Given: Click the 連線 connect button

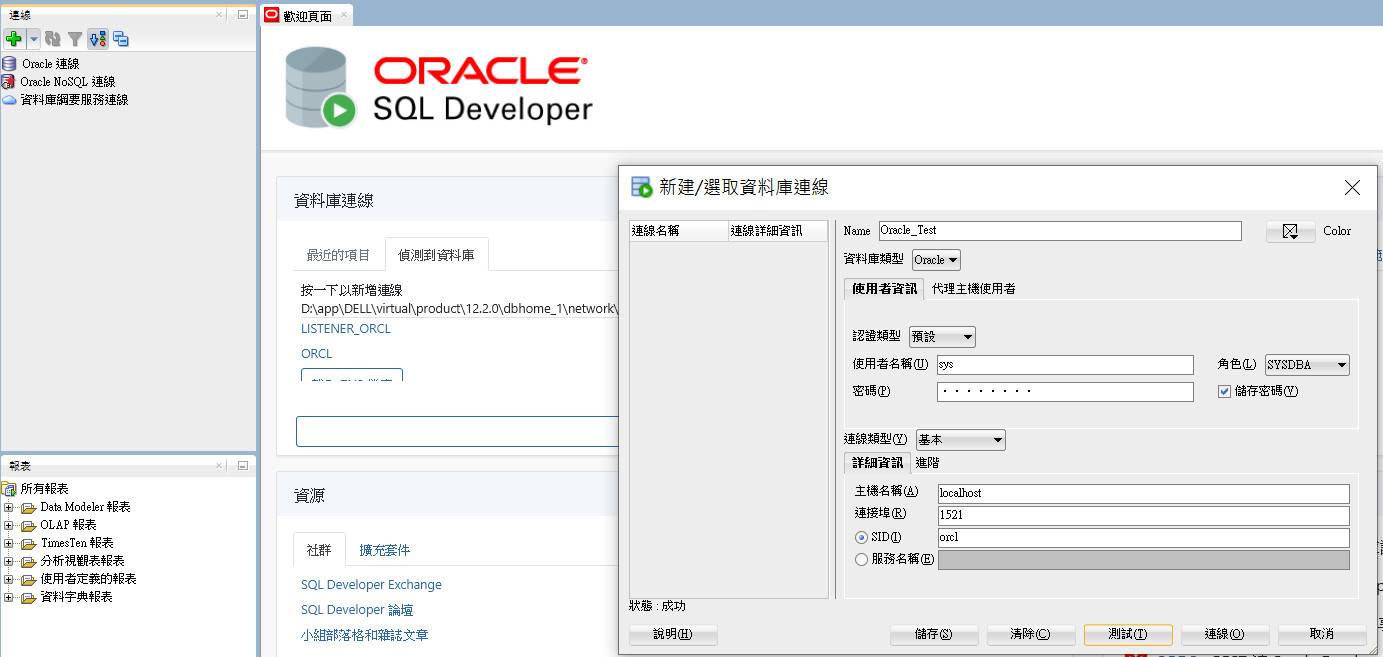Looking at the screenshot, I should click(1225, 635).
